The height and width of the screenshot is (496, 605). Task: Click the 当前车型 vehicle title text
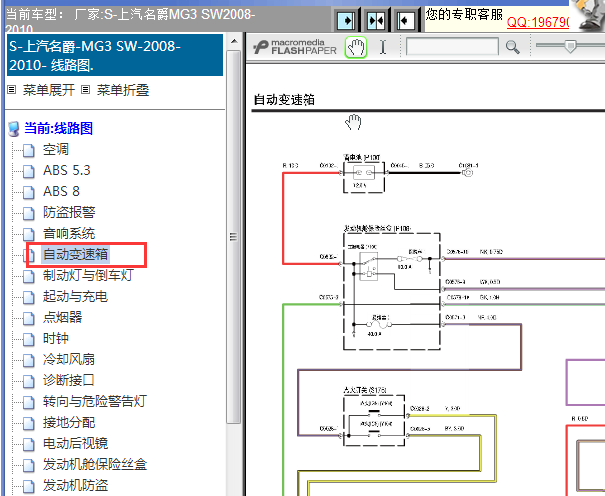130,21
